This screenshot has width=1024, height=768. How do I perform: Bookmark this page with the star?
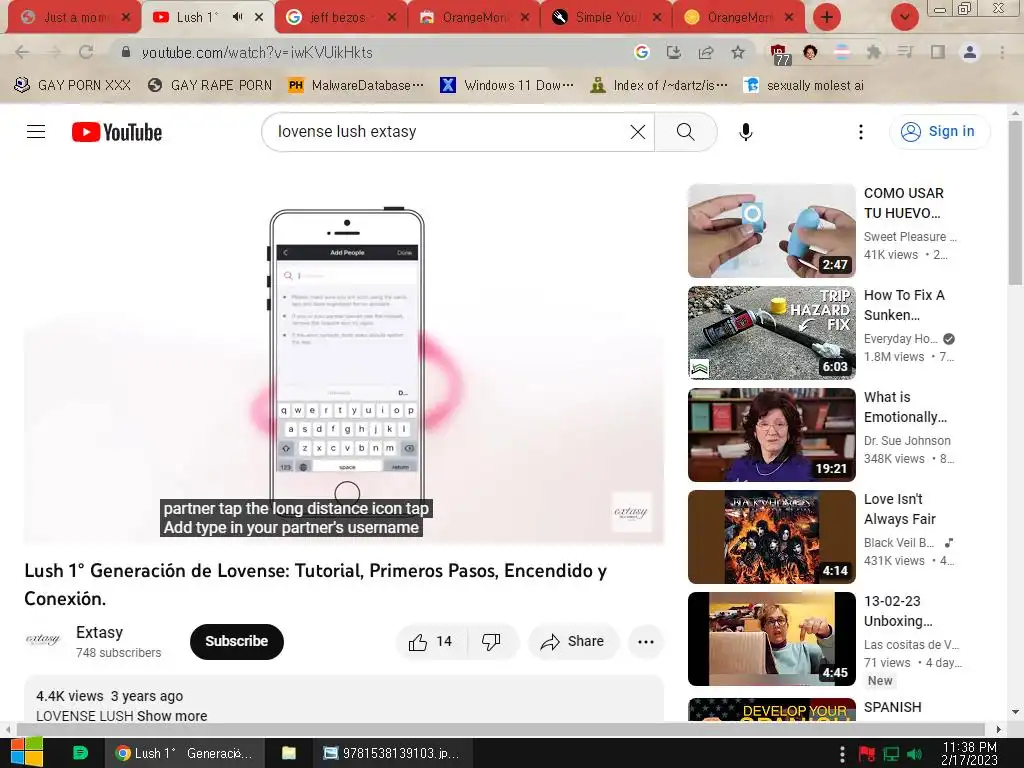(x=738, y=52)
